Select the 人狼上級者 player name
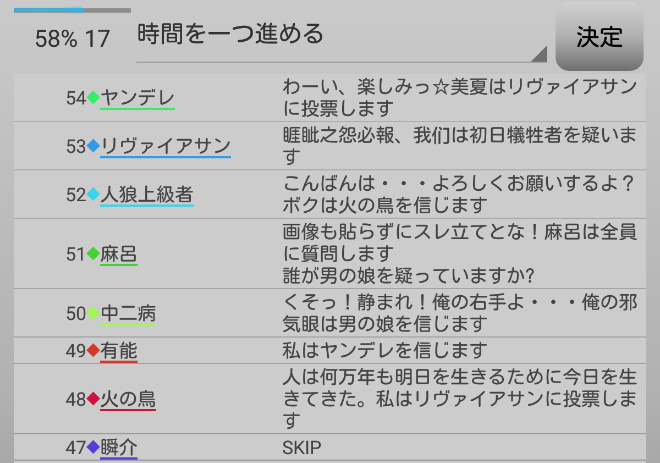 pos(147,195)
